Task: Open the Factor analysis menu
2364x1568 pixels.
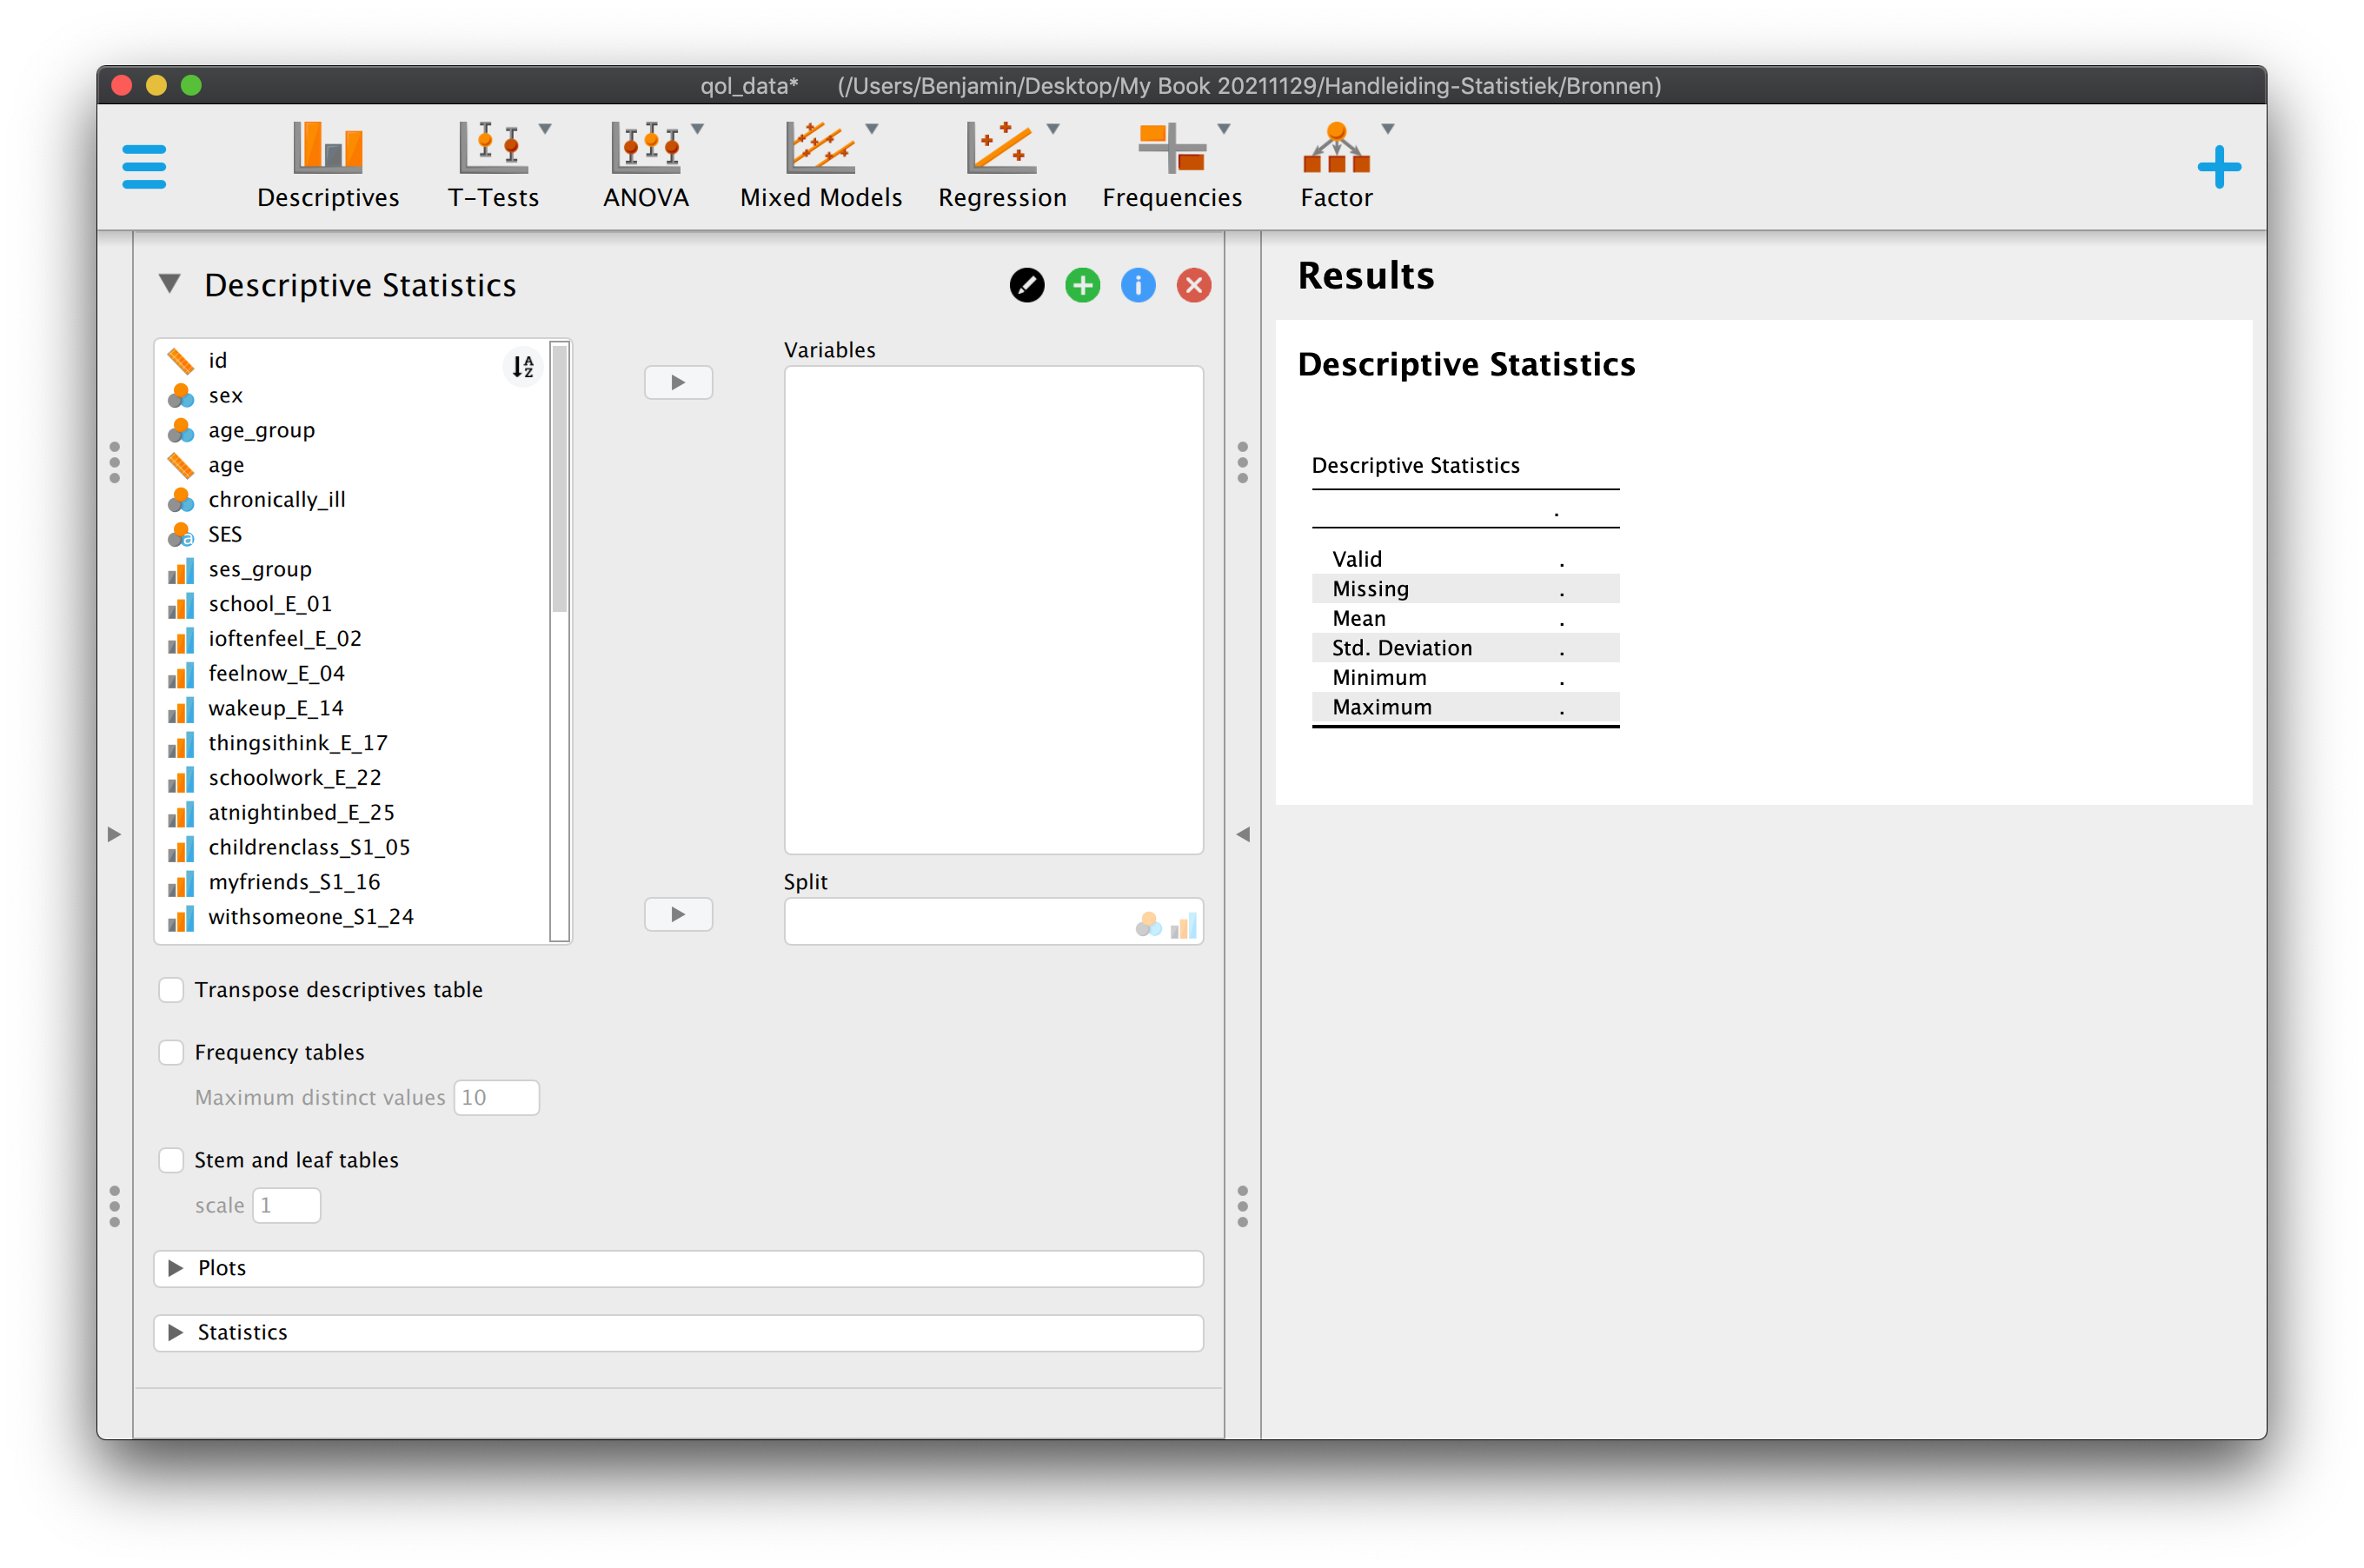Action: click(1337, 166)
